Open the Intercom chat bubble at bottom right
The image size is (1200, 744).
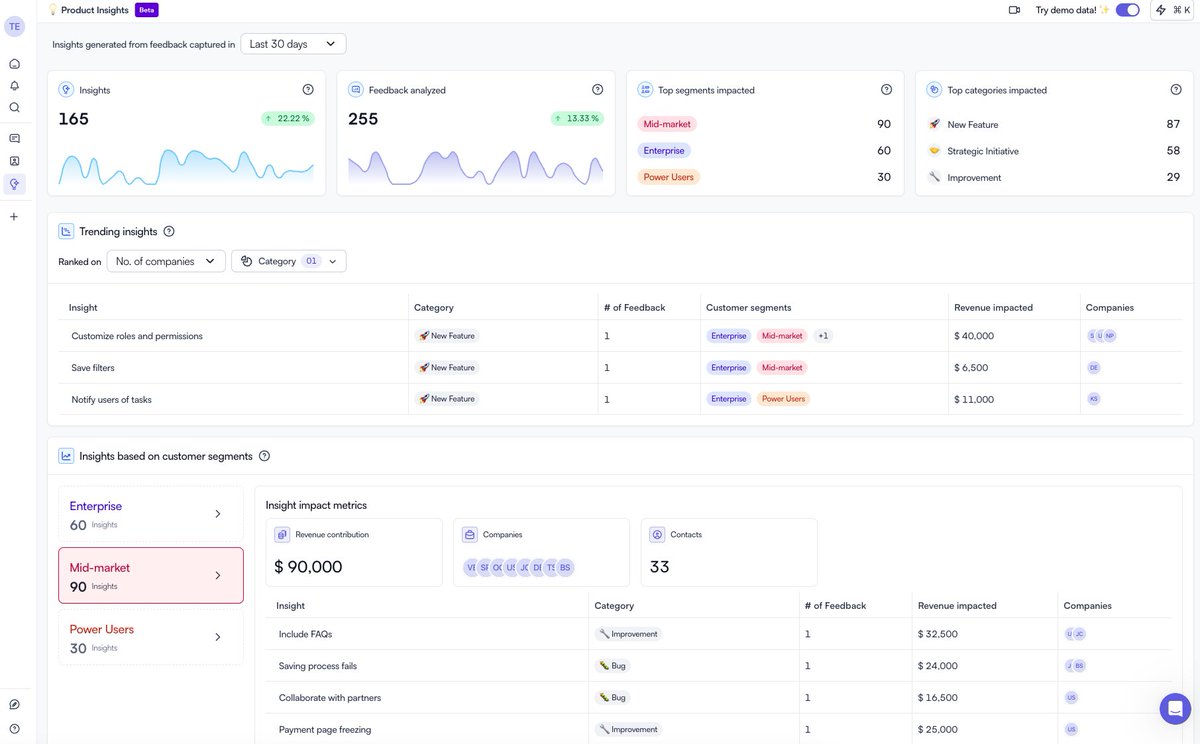click(x=1174, y=708)
